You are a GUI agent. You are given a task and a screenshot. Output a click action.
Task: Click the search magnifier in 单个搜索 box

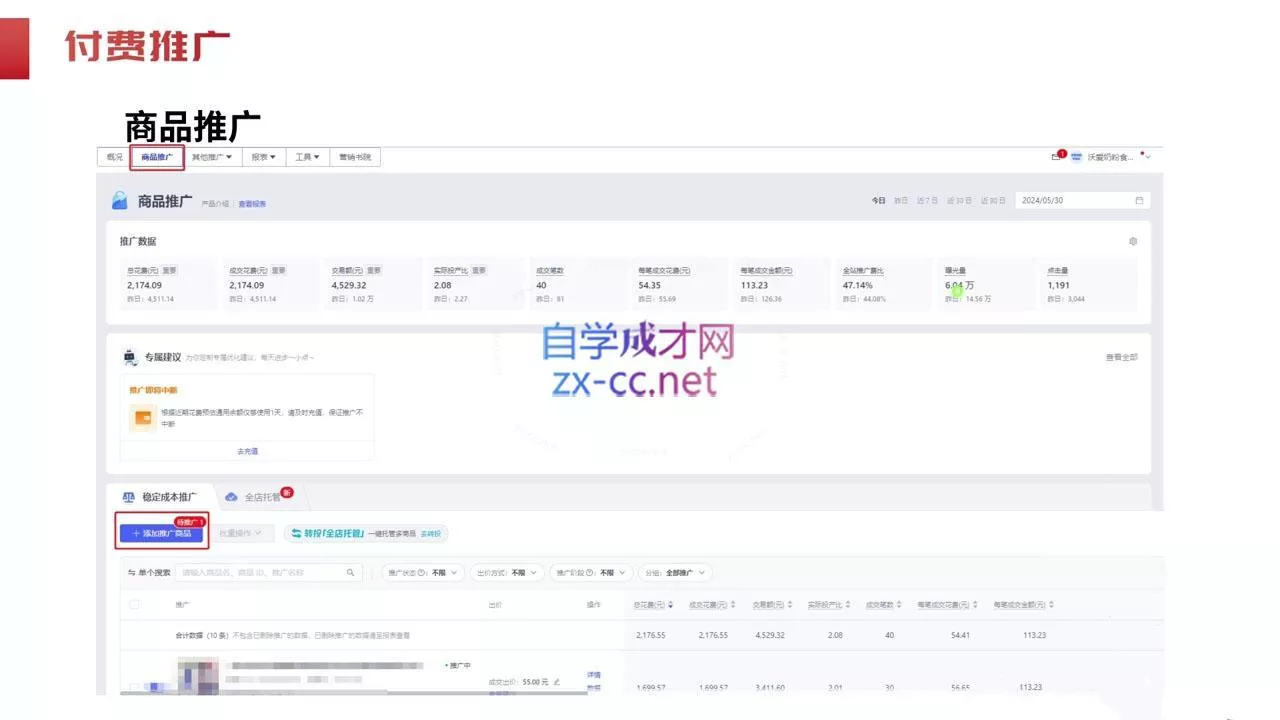351,572
